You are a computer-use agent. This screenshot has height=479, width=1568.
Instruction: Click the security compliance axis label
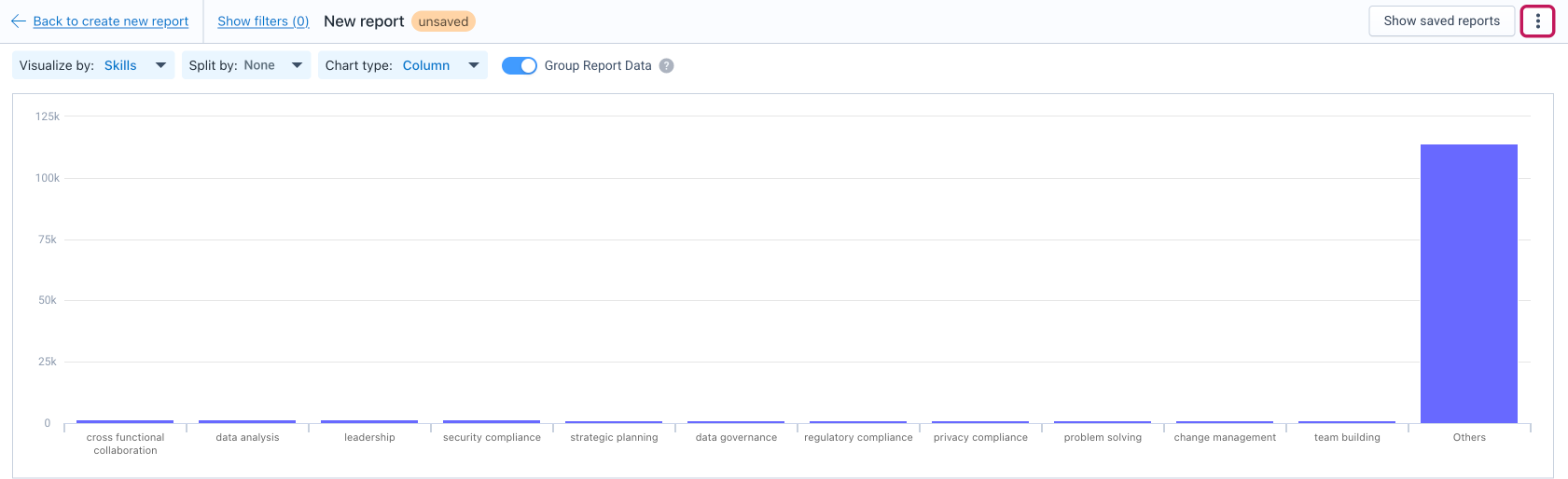[x=491, y=437]
